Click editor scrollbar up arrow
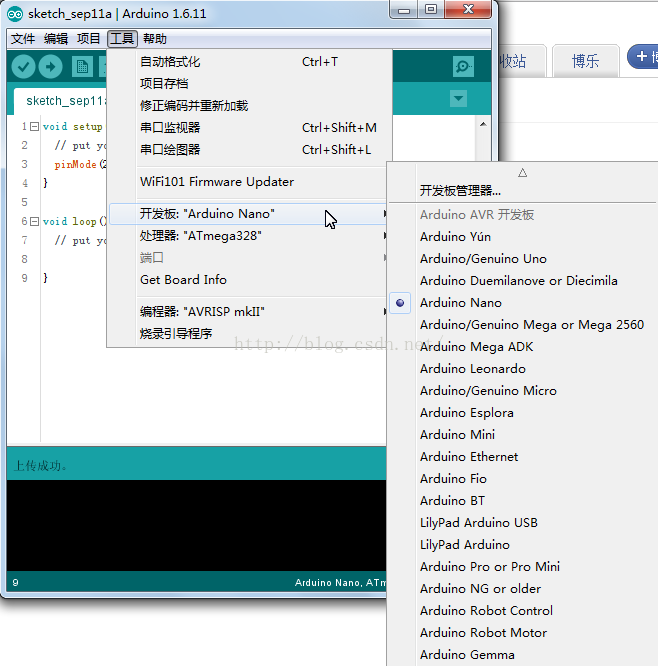The width and height of the screenshot is (658, 666). (x=483, y=124)
